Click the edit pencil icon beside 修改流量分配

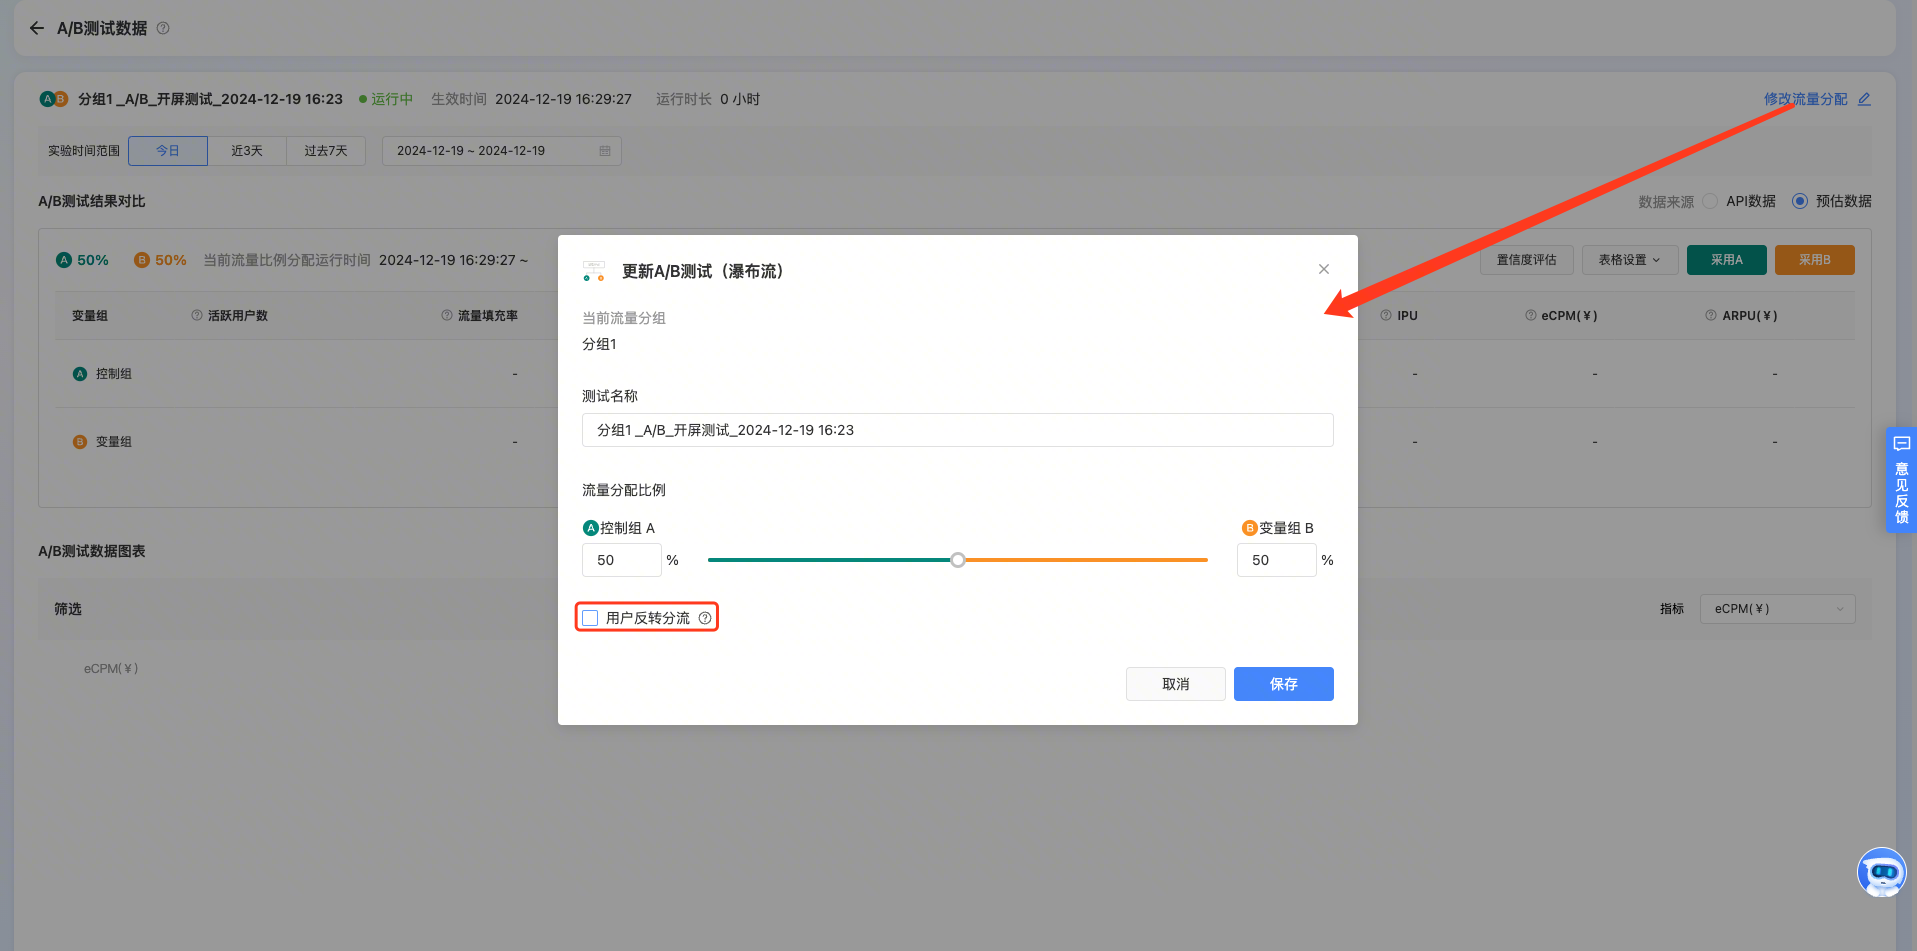[1864, 99]
